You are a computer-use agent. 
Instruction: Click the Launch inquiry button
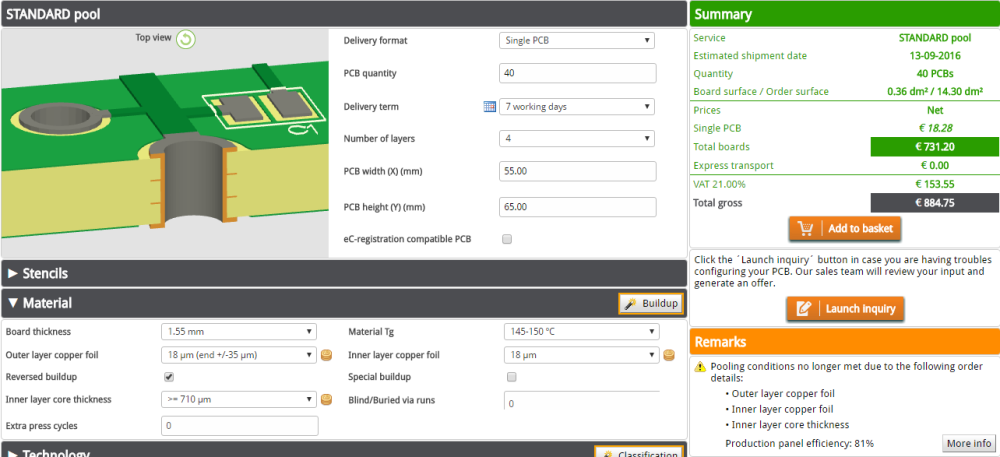[x=844, y=309]
